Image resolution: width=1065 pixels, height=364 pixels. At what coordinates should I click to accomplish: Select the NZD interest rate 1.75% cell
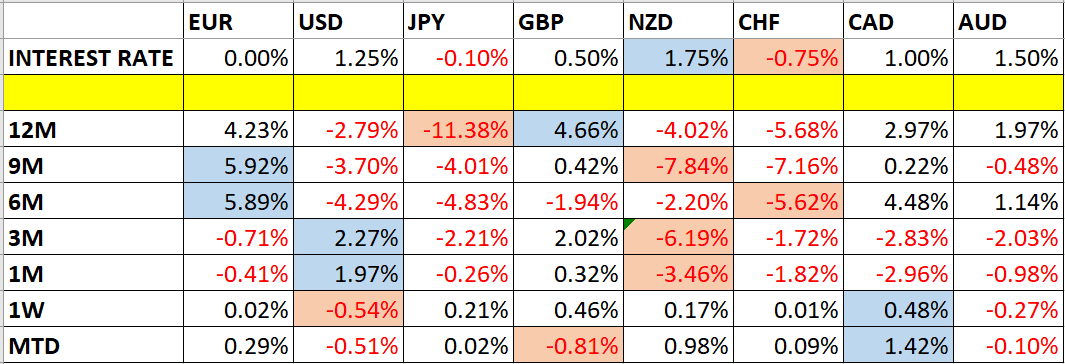[678, 57]
